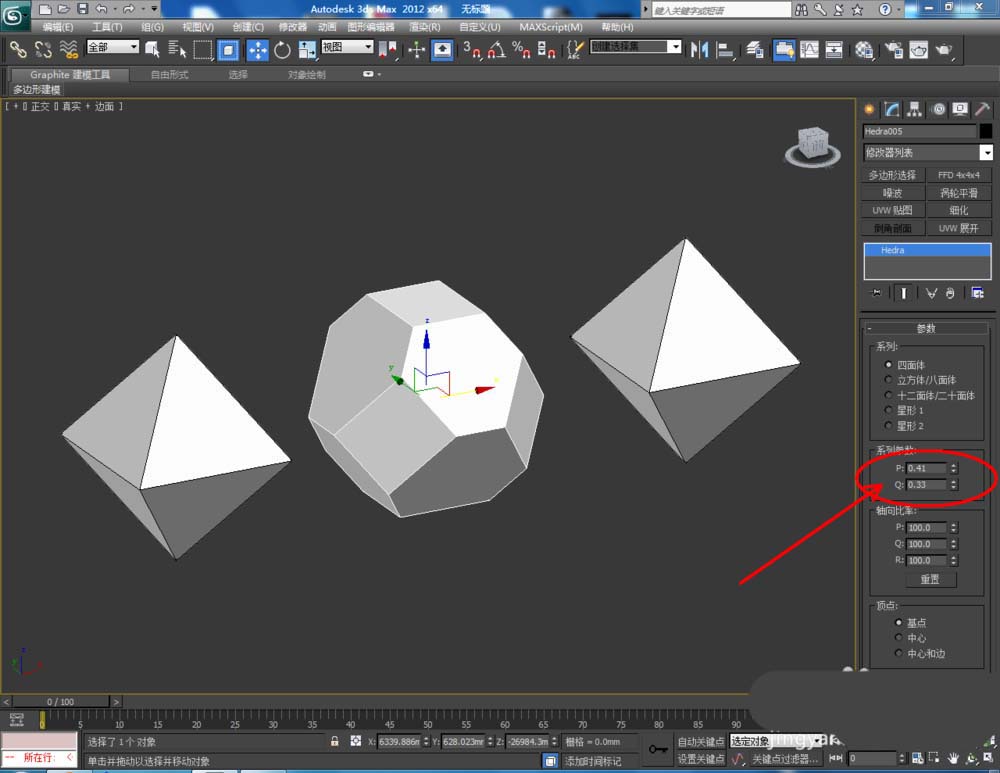The image size is (1000, 773).
Task: Toggle the Percent Snap icon
Action: 521,50
